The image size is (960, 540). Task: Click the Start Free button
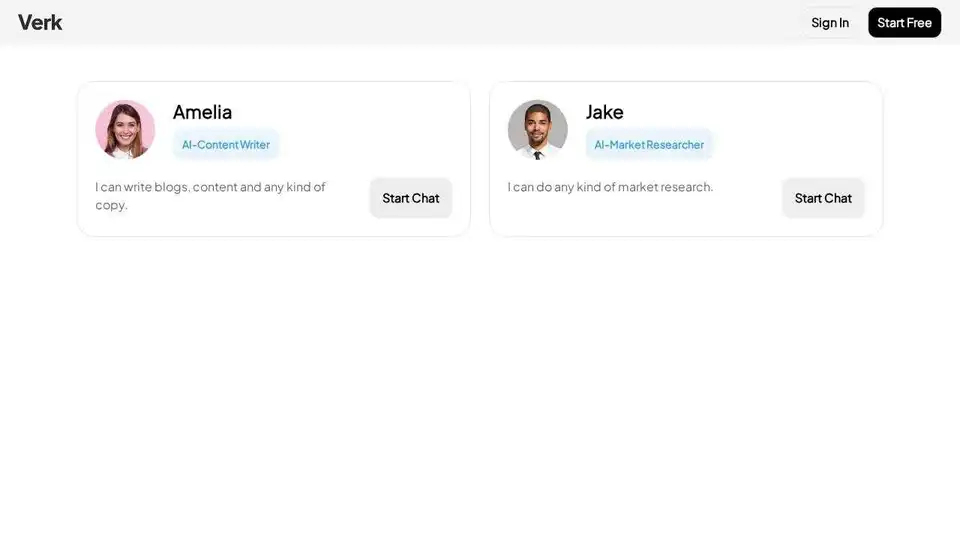(x=904, y=23)
